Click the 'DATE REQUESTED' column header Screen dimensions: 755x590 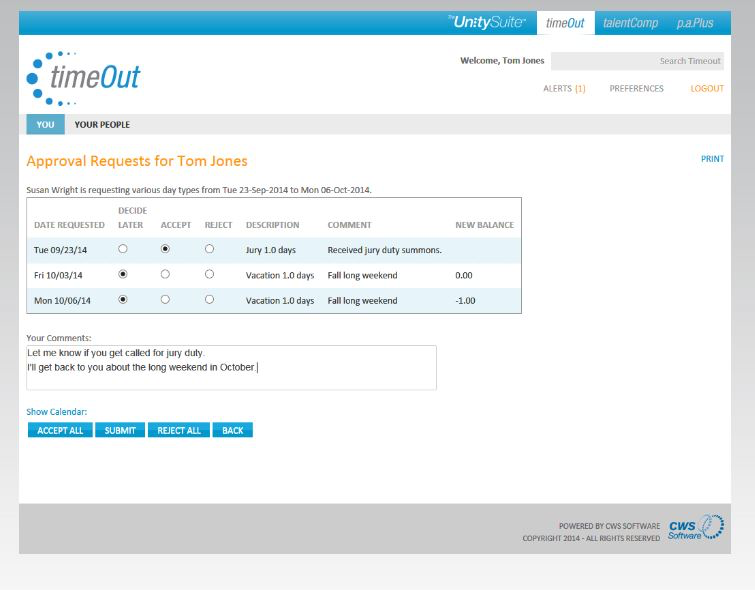(x=69, y=225)
